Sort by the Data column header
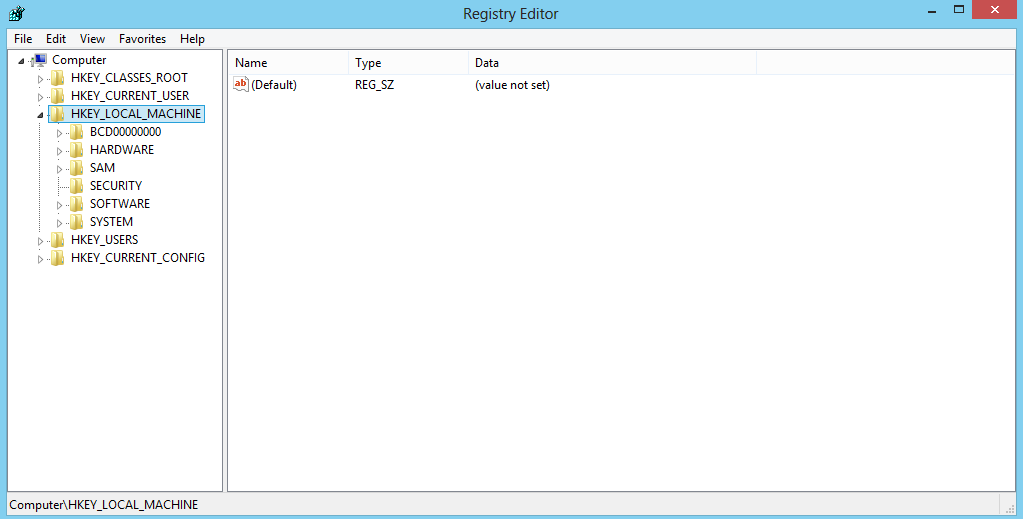1023x519 pixels. [x=613, y=63]
